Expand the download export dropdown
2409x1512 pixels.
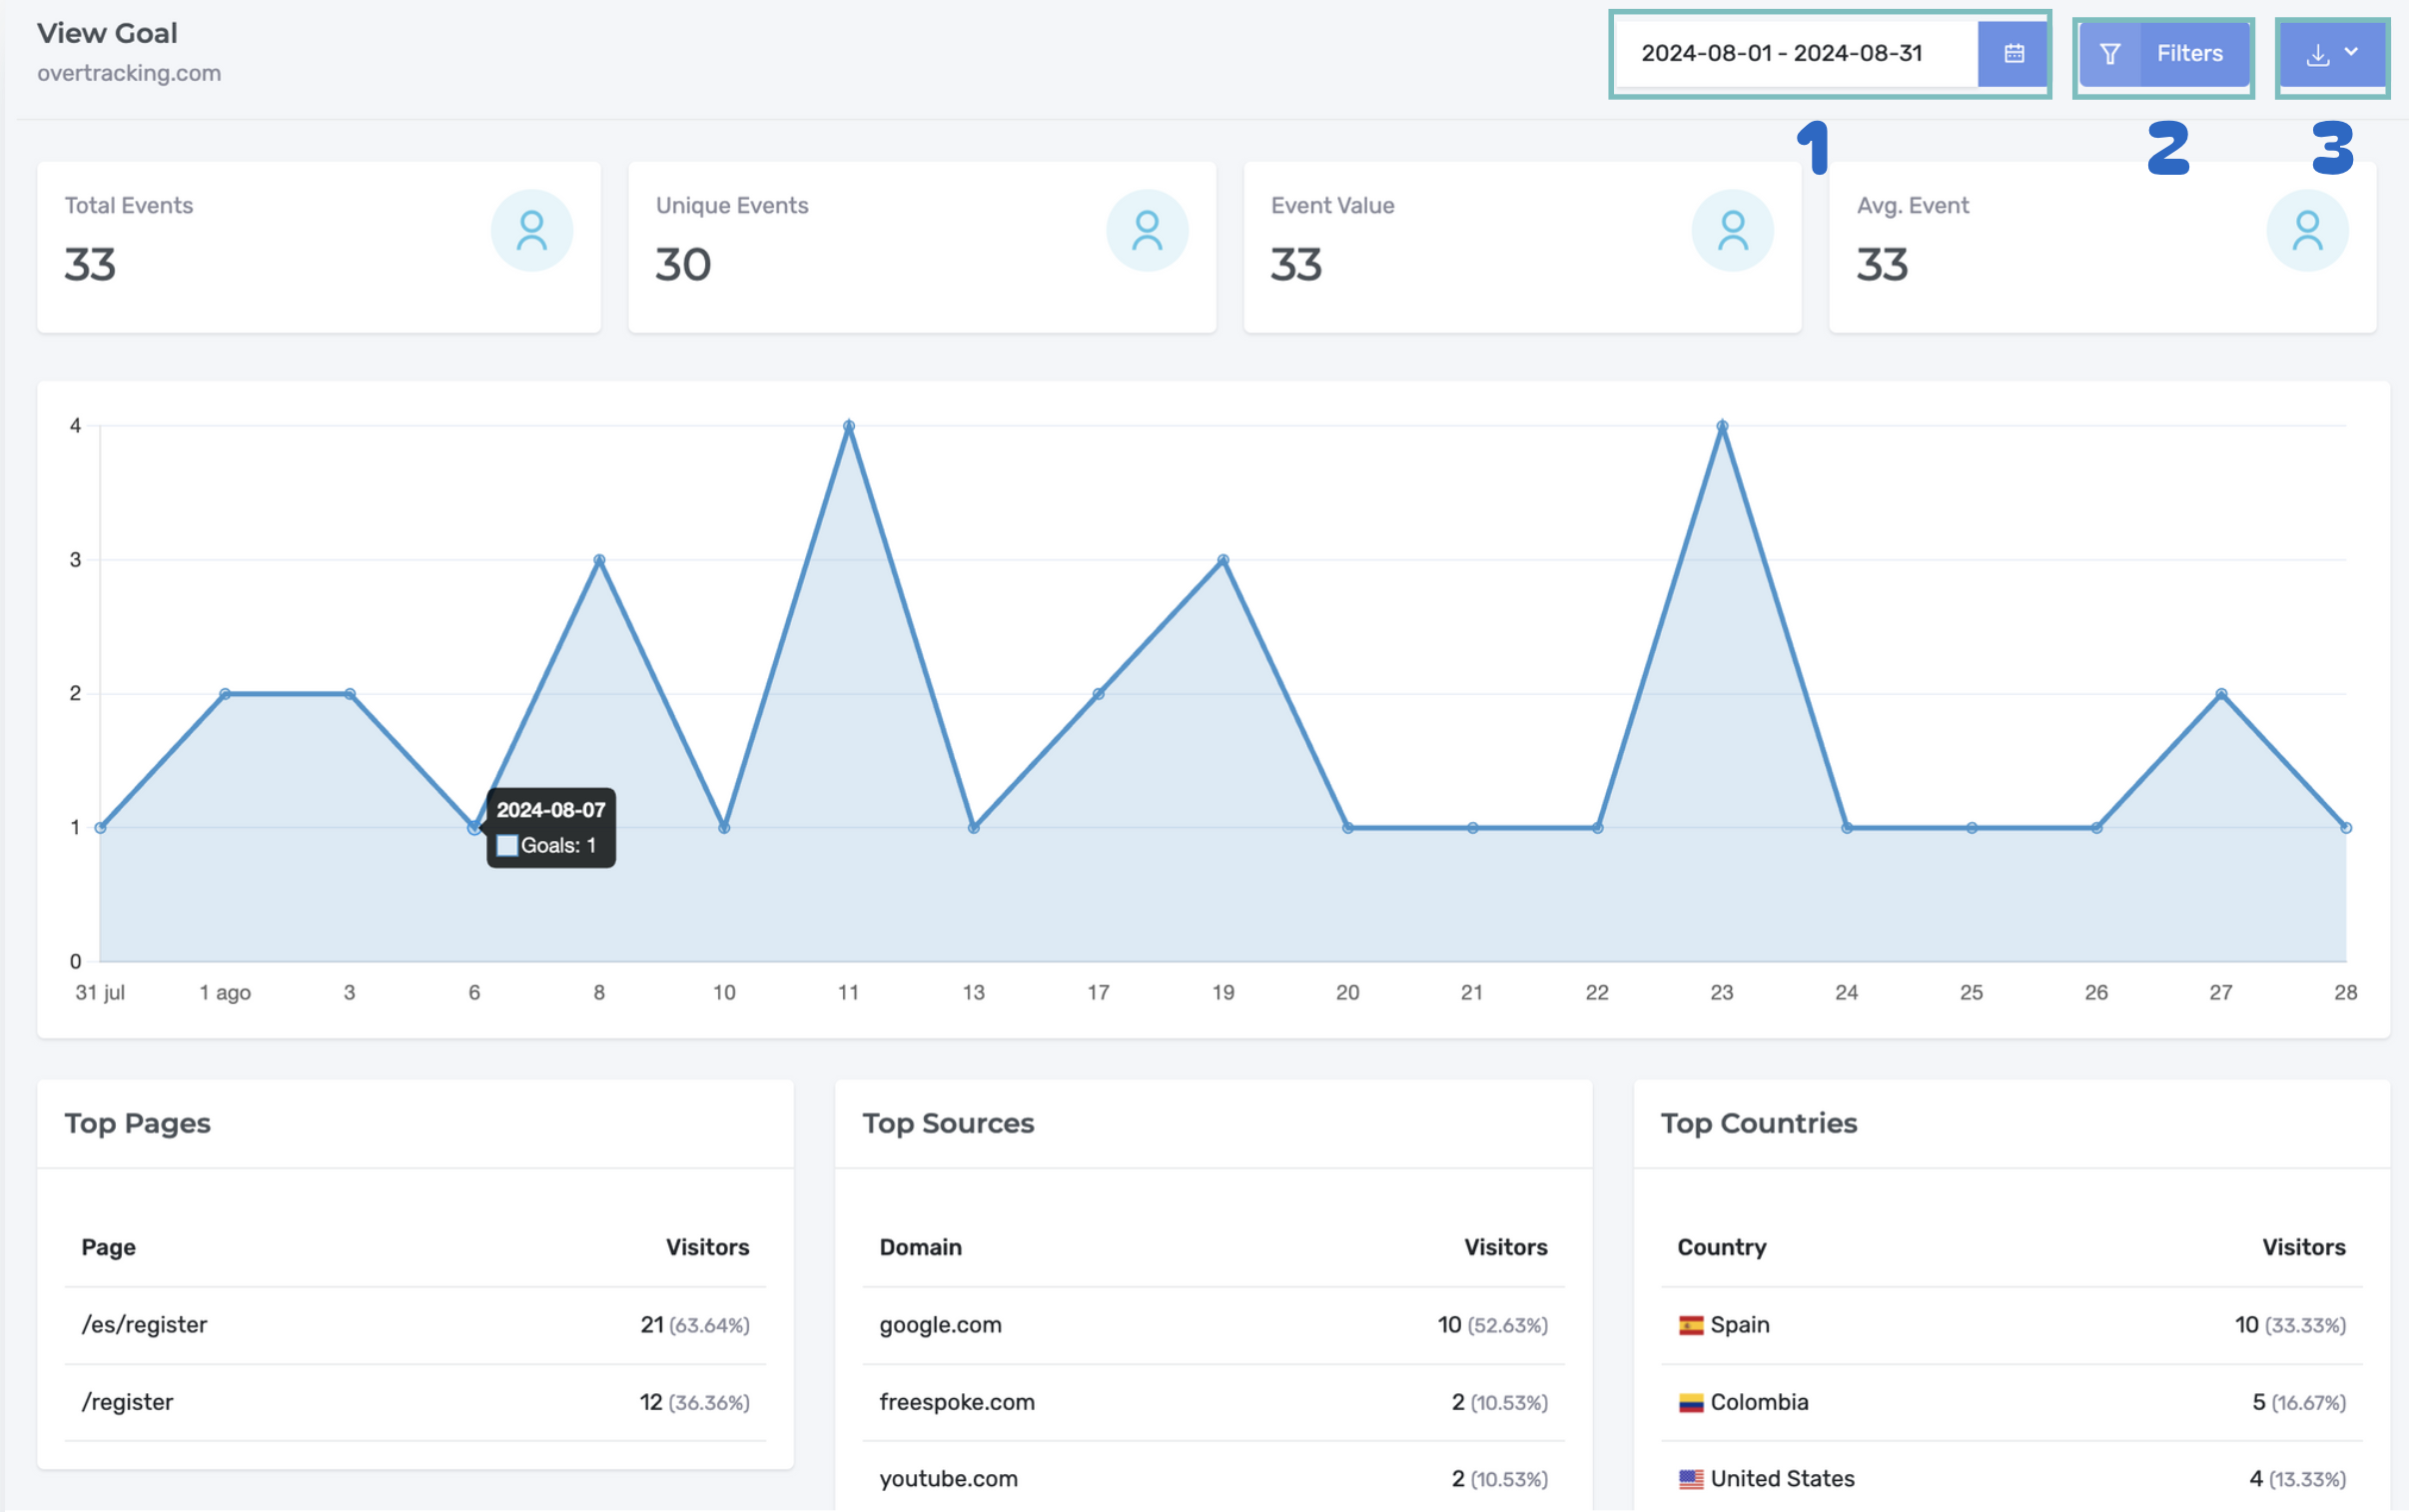[2332, 54]
